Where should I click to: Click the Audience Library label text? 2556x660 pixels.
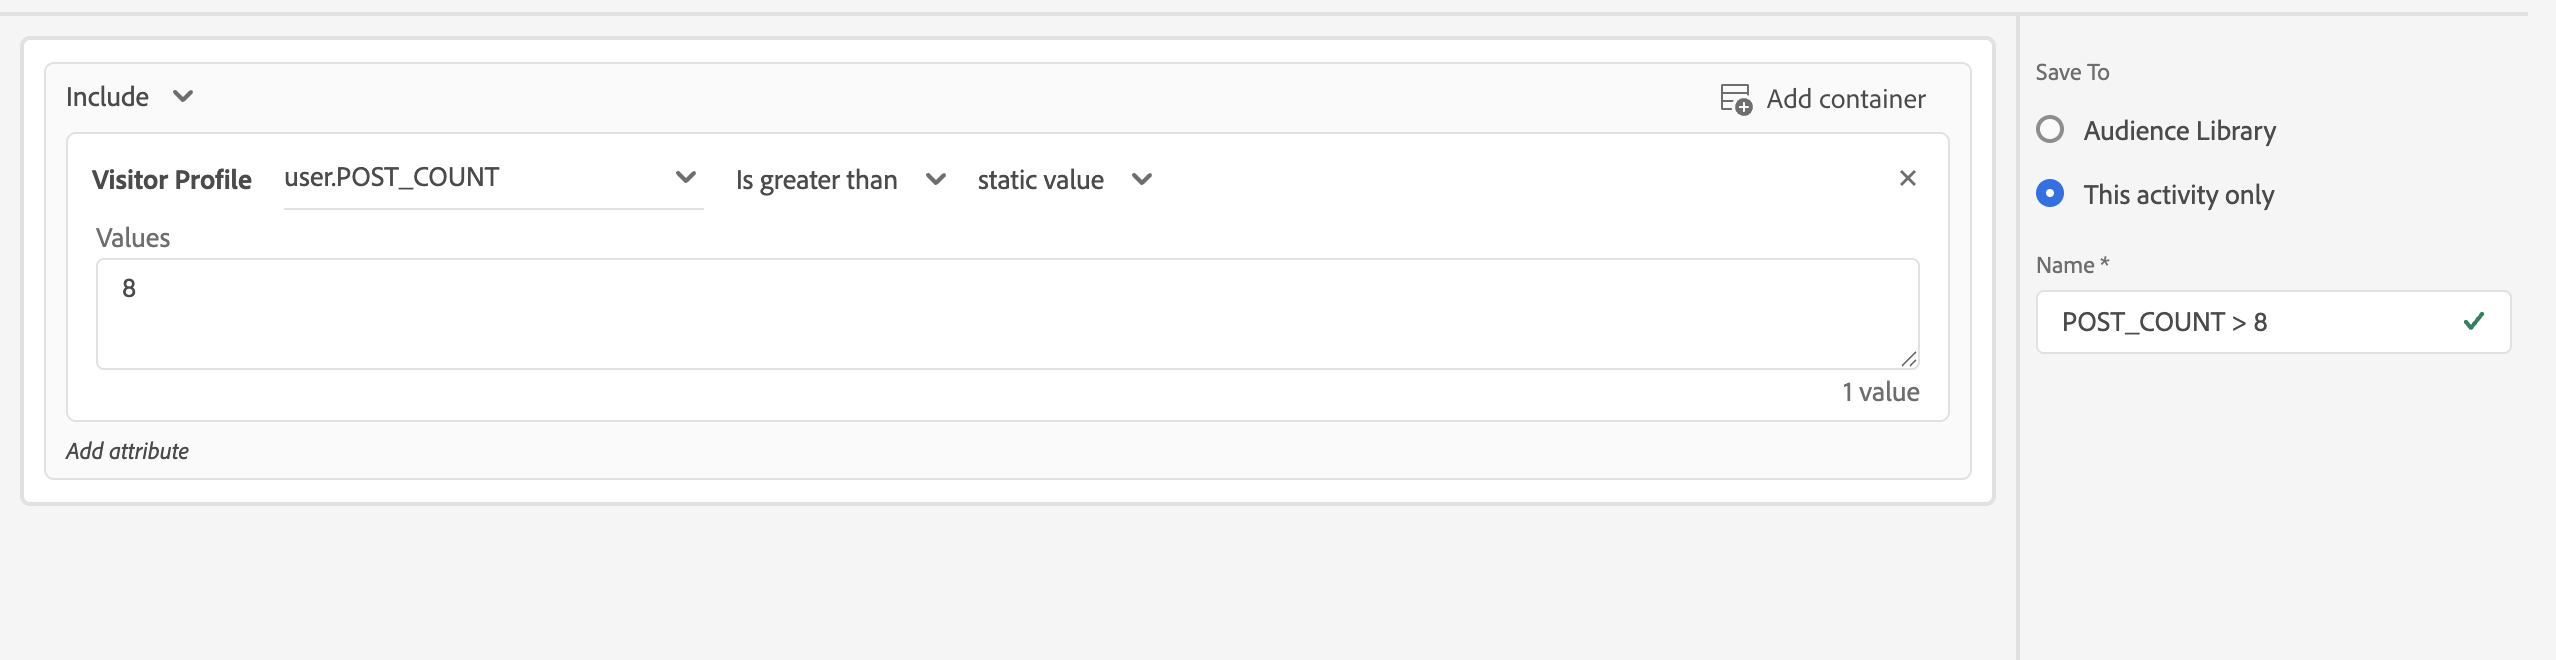tap(2180, 131)
